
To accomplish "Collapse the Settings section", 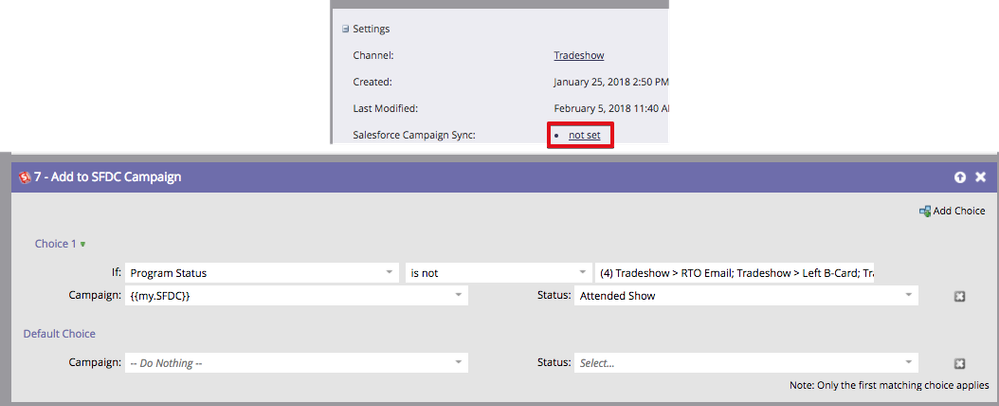I will [x=346, y=29].
